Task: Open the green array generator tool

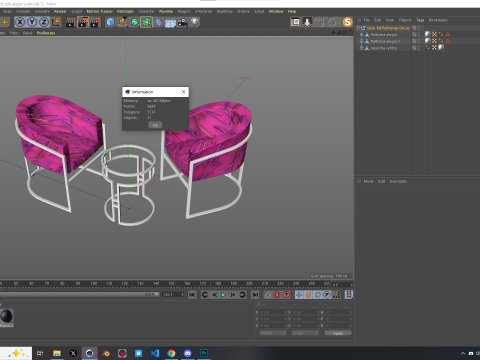Action: [x=146, y=22]
